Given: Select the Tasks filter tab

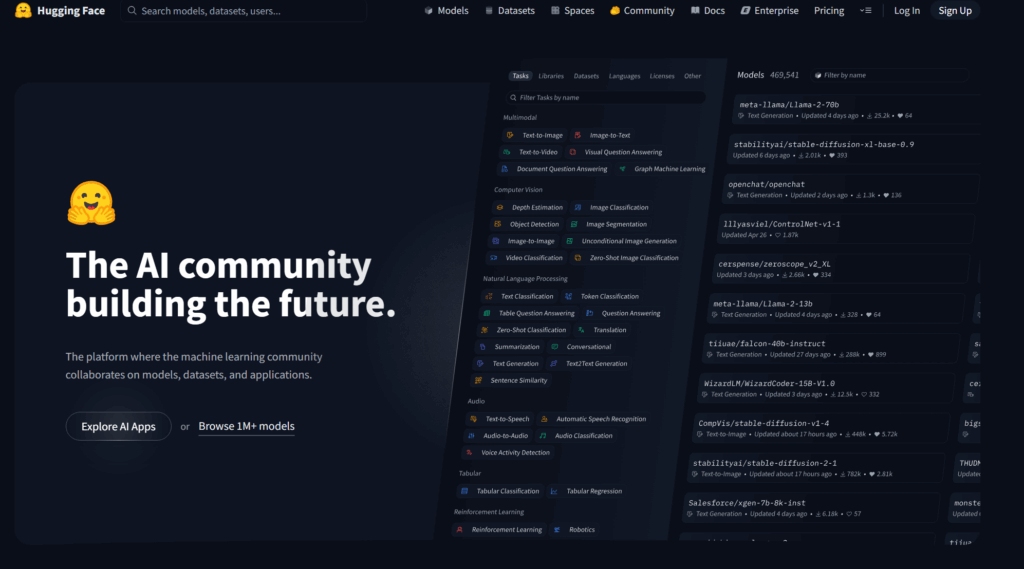Looking at the screenshot, I should [520, 76].
